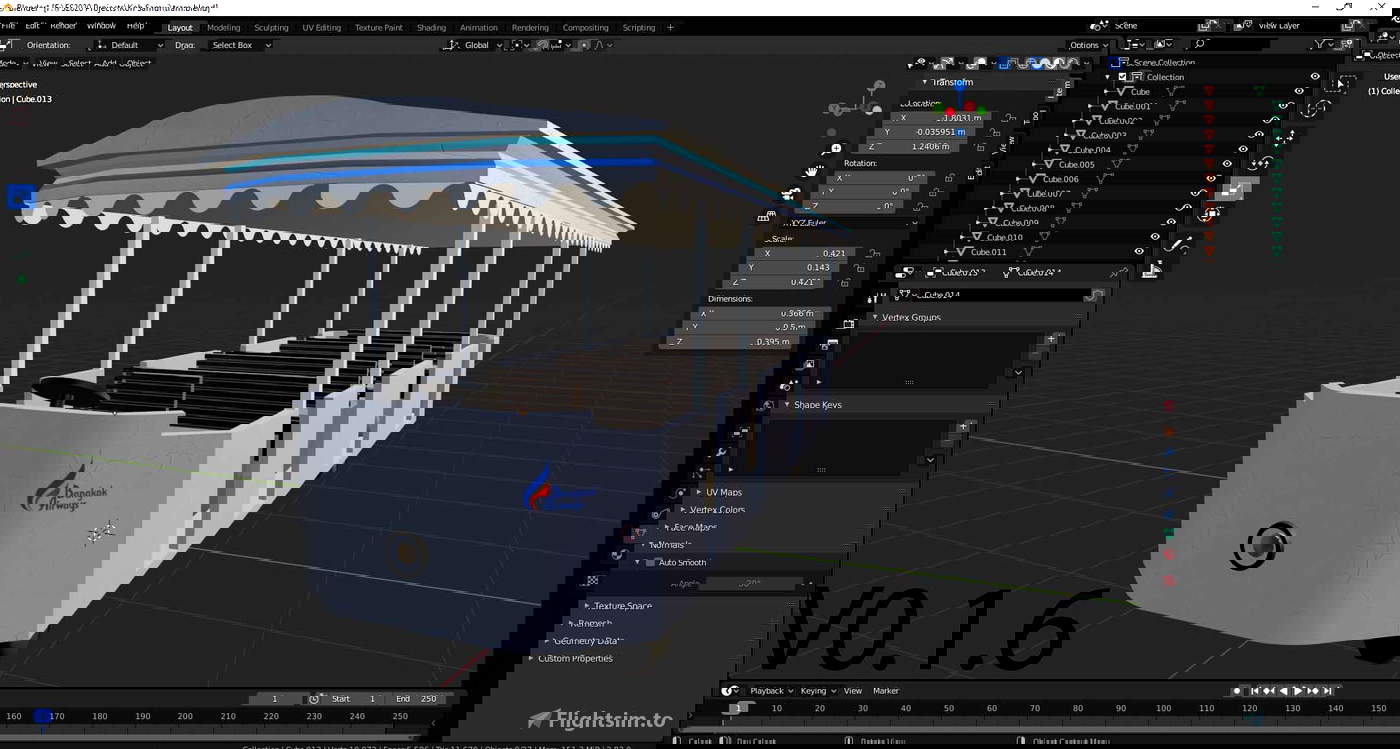Lock the Location X value
This screenshot has height=749, width=1400.
point(1008,118)
